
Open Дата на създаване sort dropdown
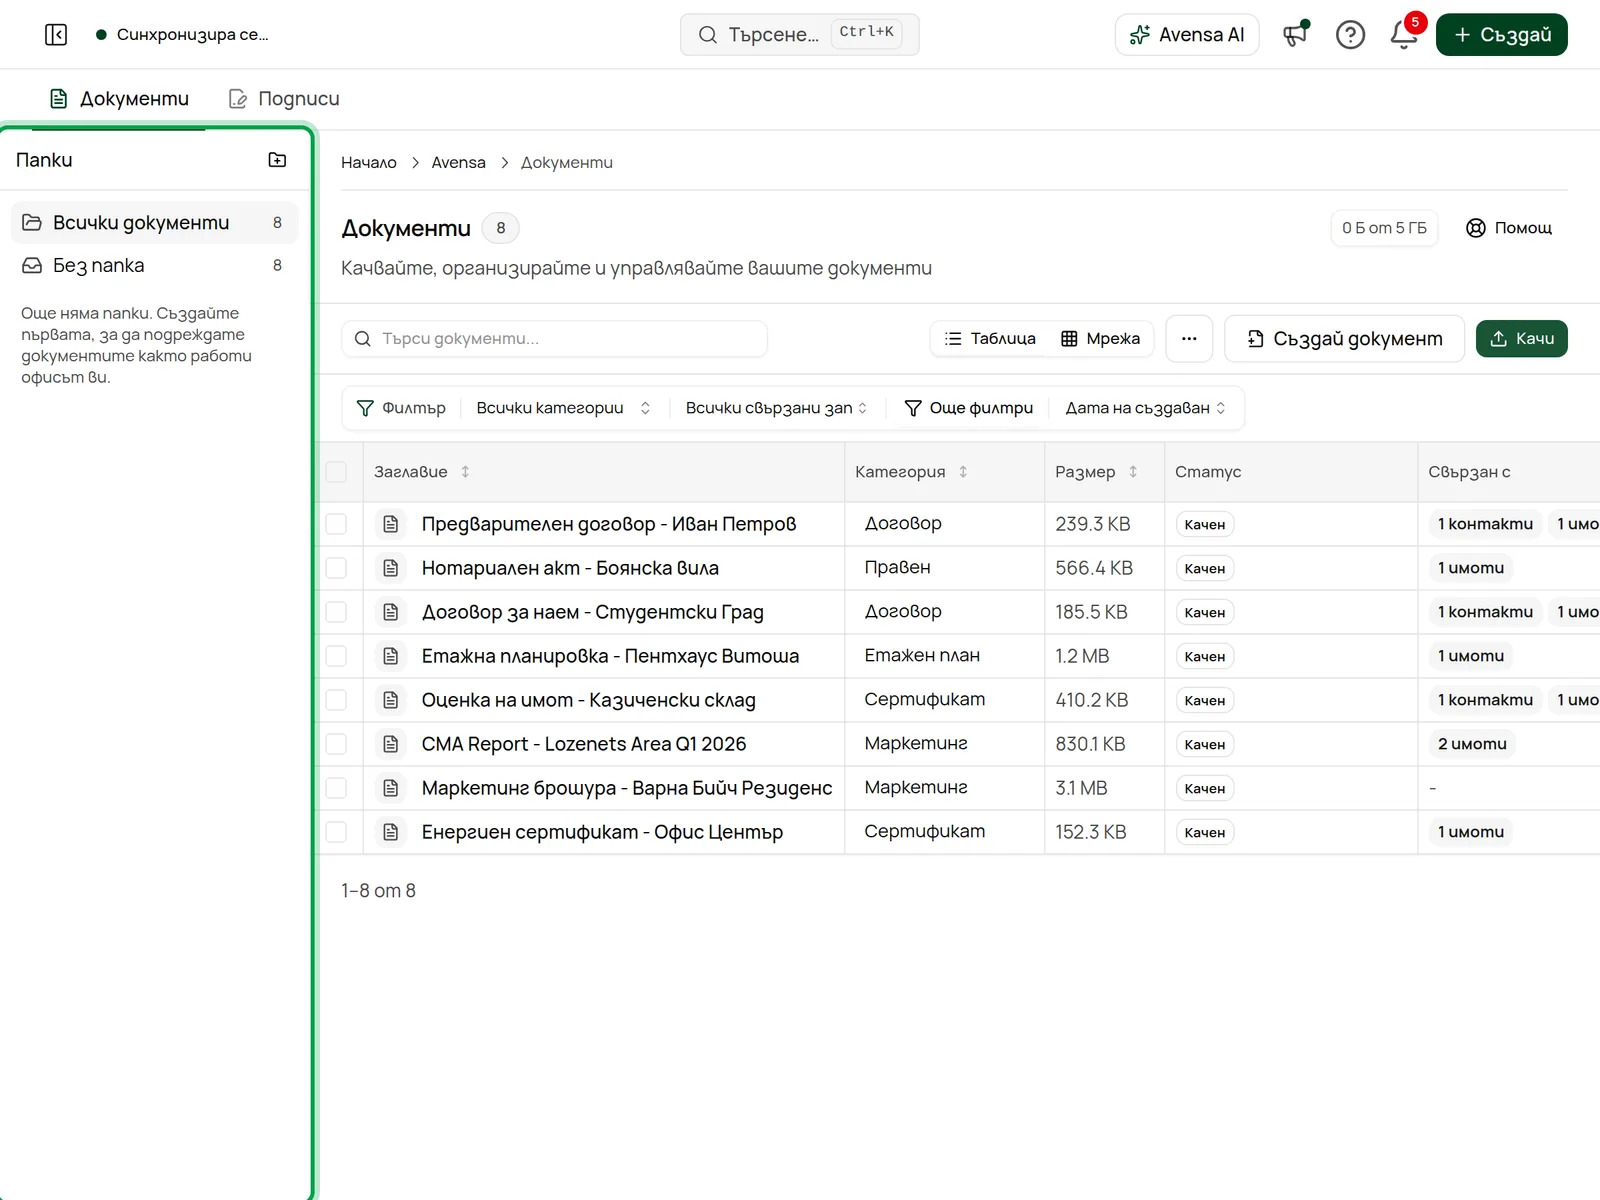point(1145,408)
